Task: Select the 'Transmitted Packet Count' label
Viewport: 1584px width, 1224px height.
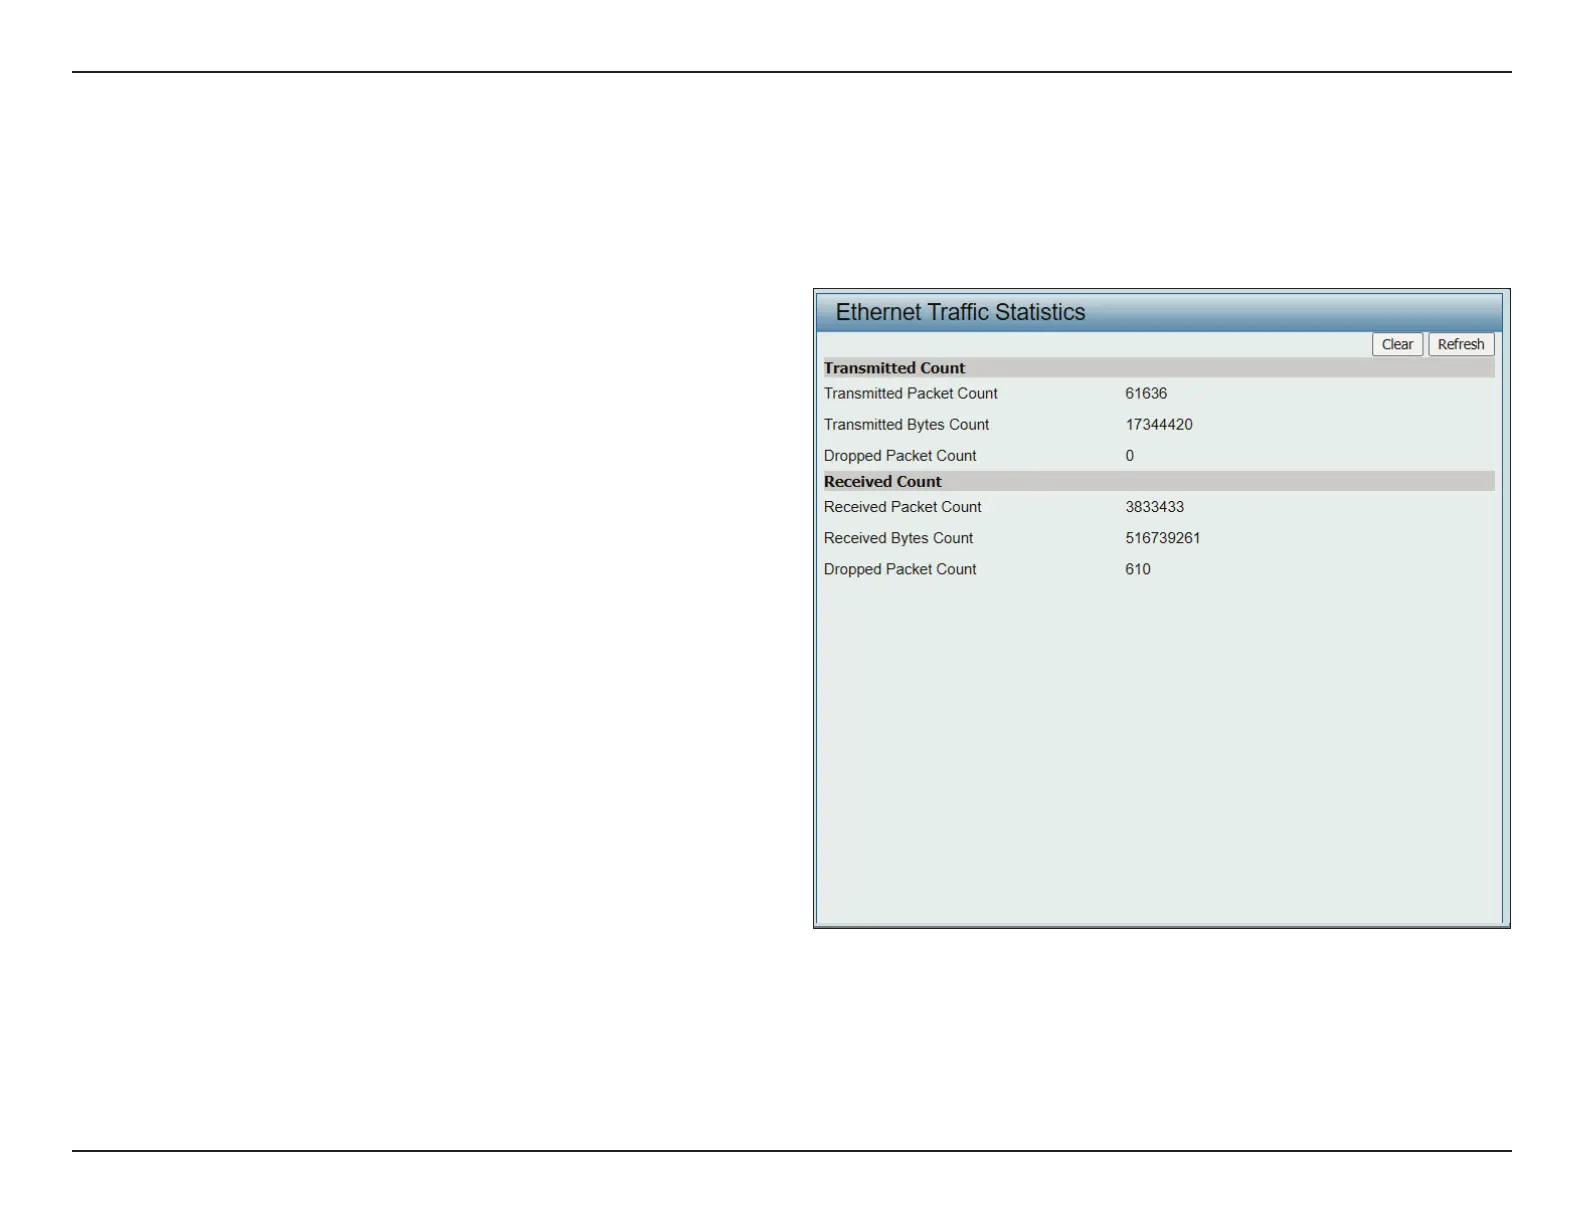Action: point(911,394)
